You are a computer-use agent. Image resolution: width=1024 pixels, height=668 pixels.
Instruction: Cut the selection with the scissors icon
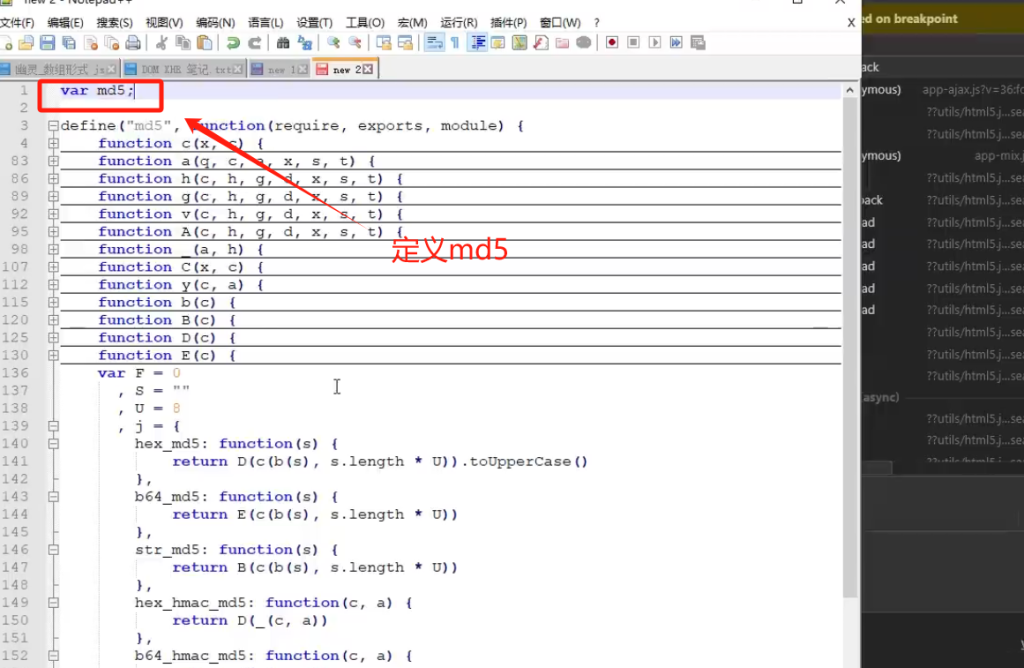161,43
